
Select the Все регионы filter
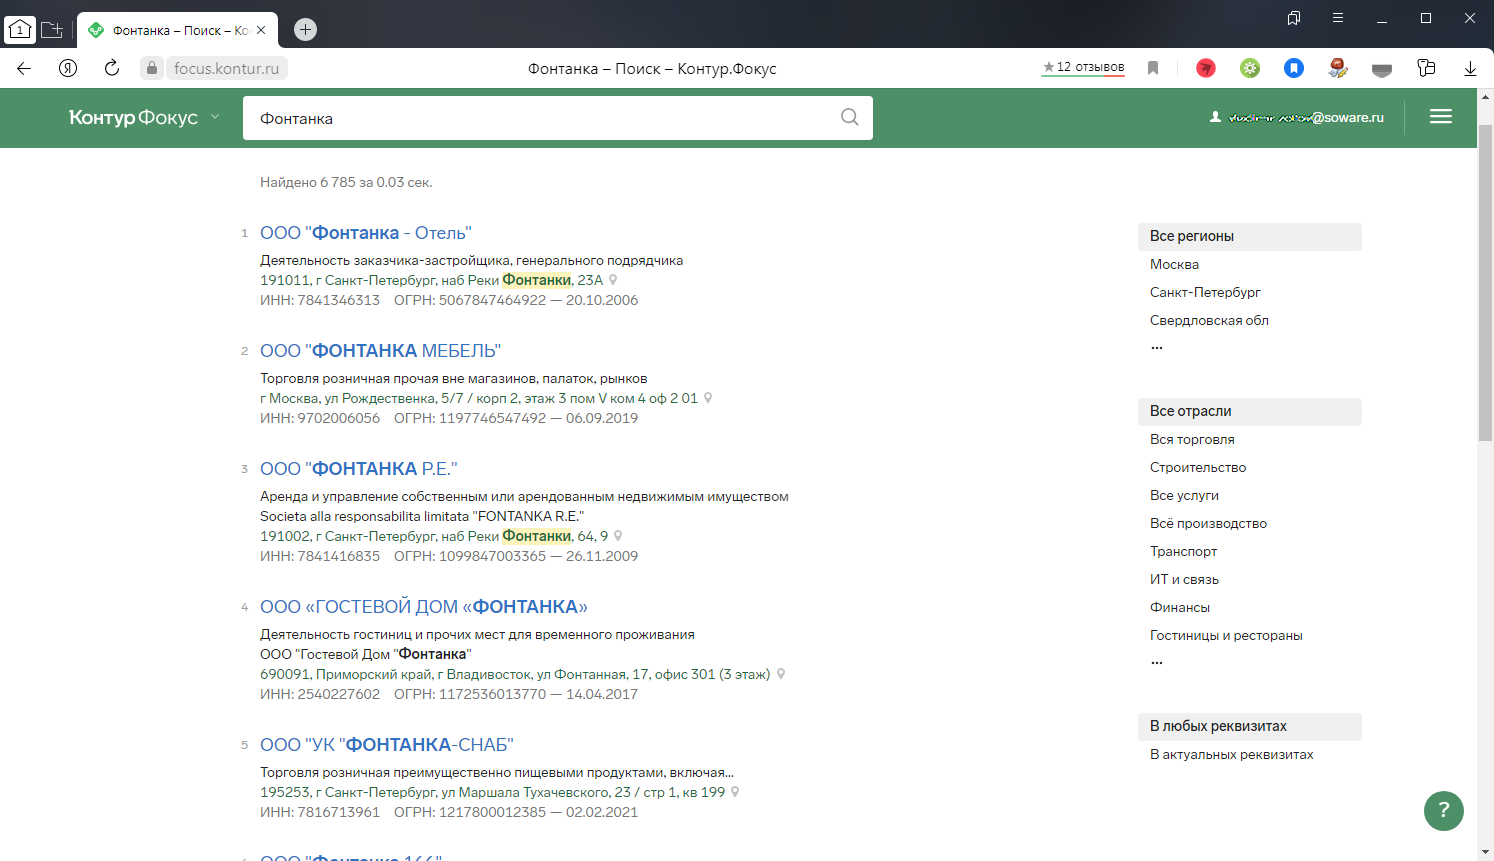click(x=1250, y=236)
